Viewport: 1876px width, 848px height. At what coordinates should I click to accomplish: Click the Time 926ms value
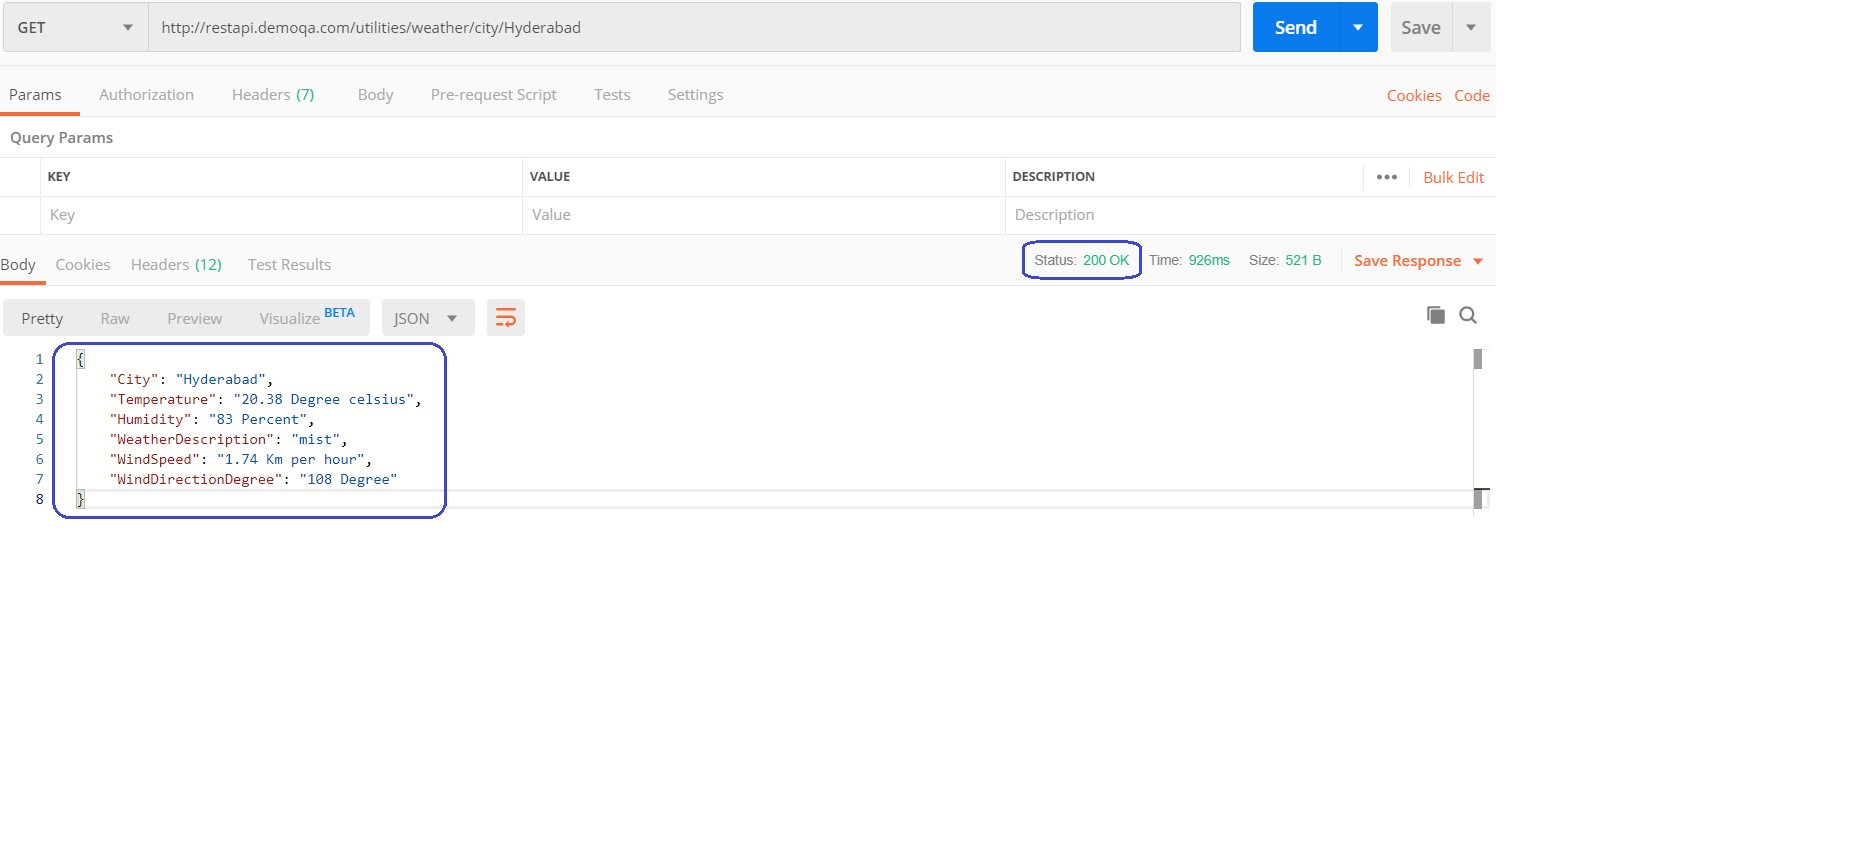[1209, 260]
